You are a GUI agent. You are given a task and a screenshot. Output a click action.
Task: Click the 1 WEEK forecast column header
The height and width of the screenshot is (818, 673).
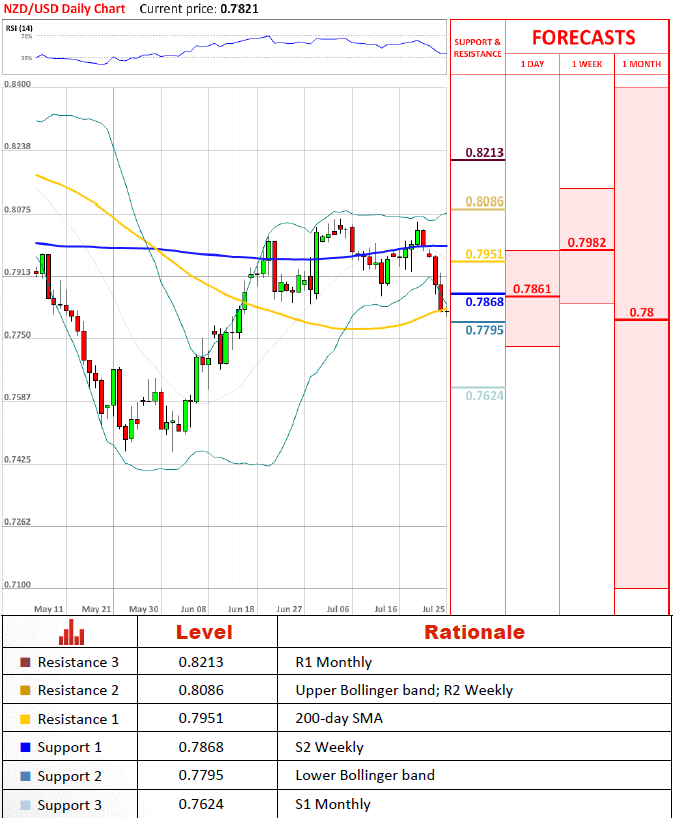(587, 64)
